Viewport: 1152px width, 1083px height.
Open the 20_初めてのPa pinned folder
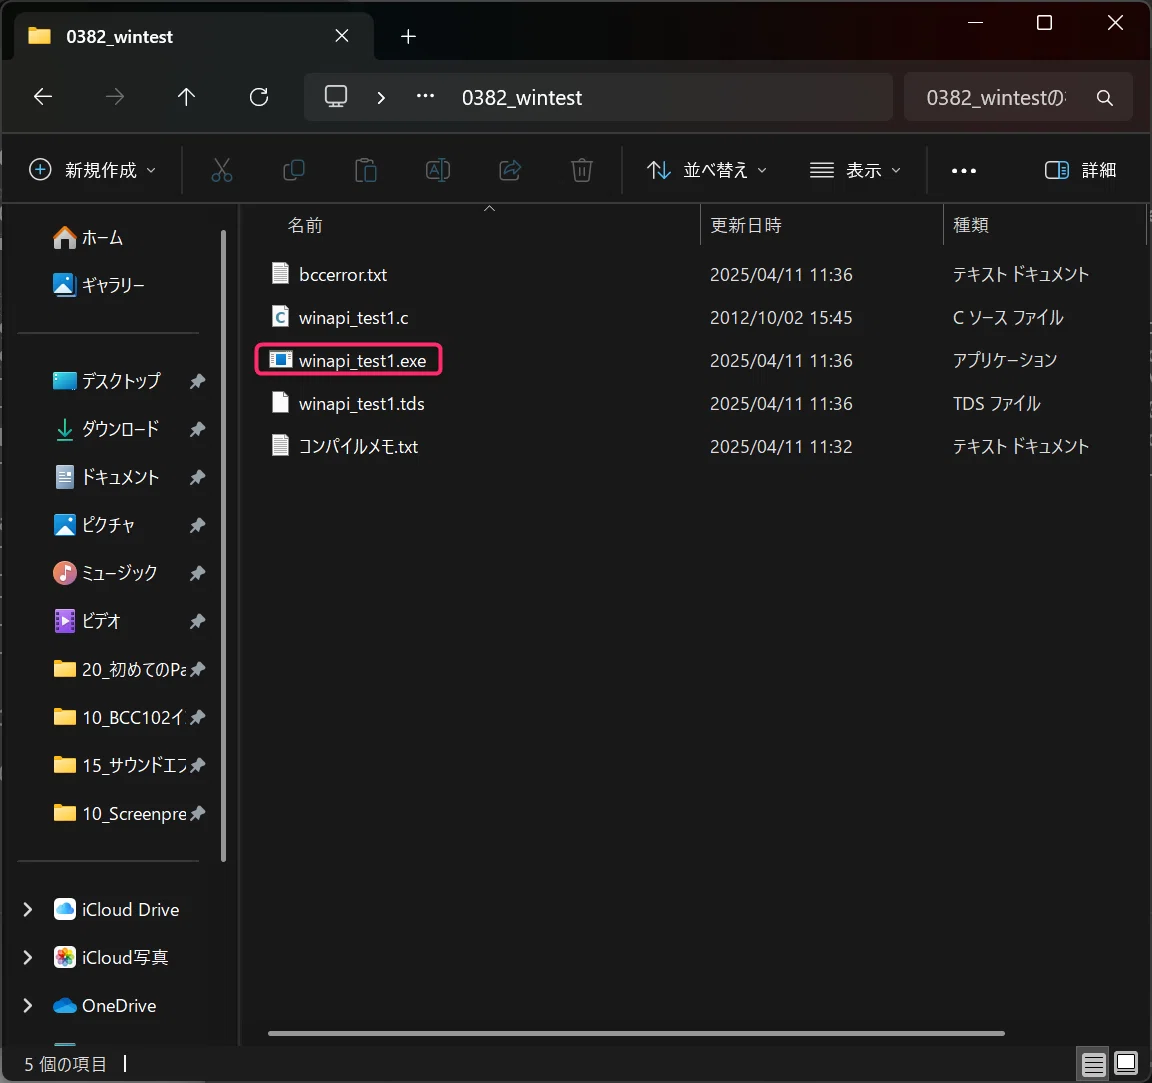(120, 669)
